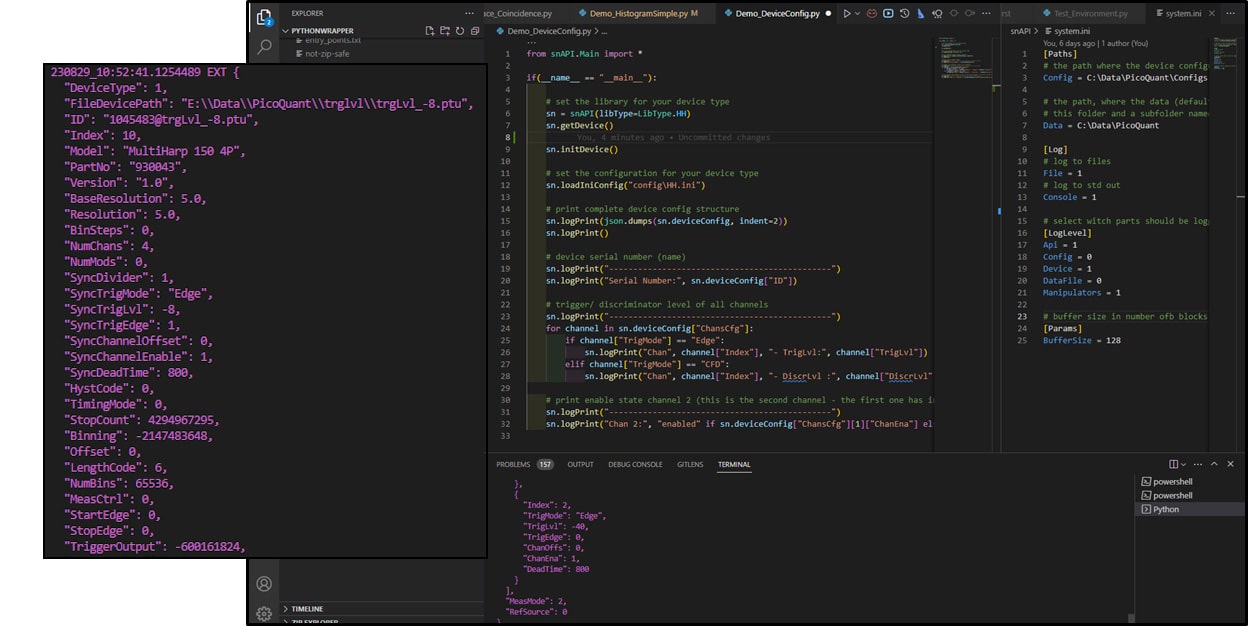Screen dimensions: 1248x626
Task: Open the run options dropdown next to play button
Action: tap(858, 13)
